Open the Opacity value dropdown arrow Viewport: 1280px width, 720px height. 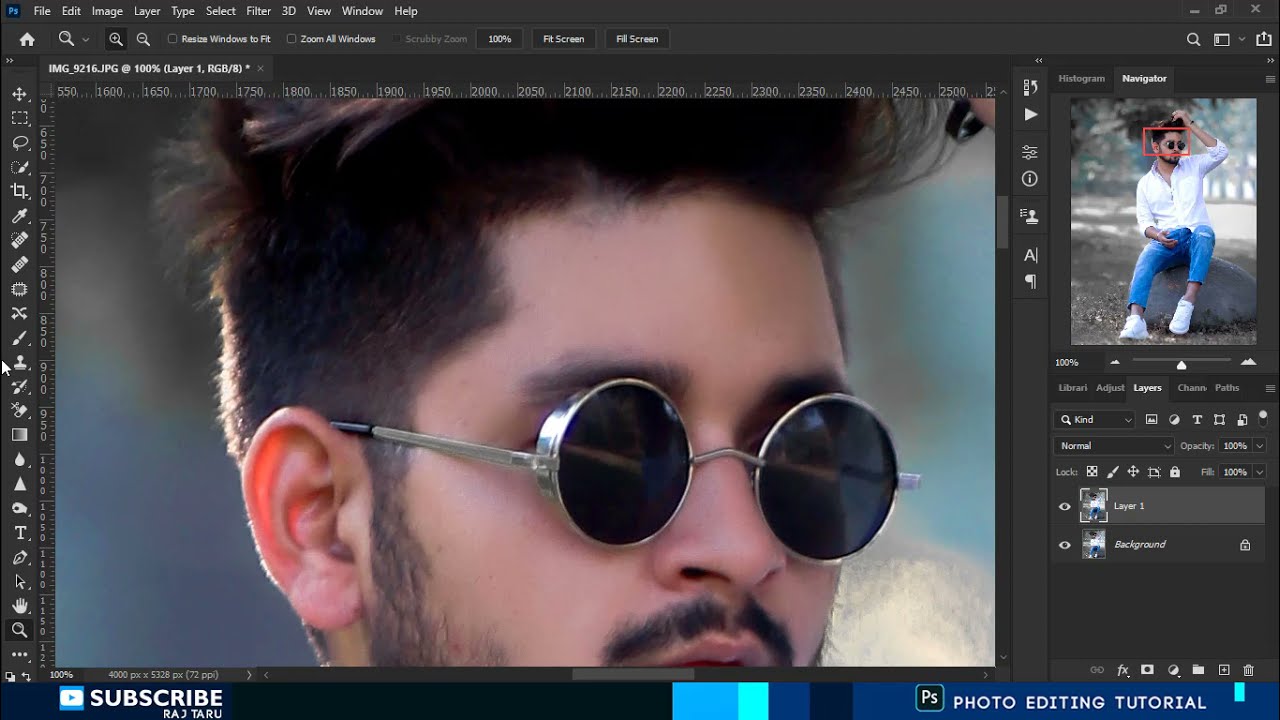[x=1259, y=446]
